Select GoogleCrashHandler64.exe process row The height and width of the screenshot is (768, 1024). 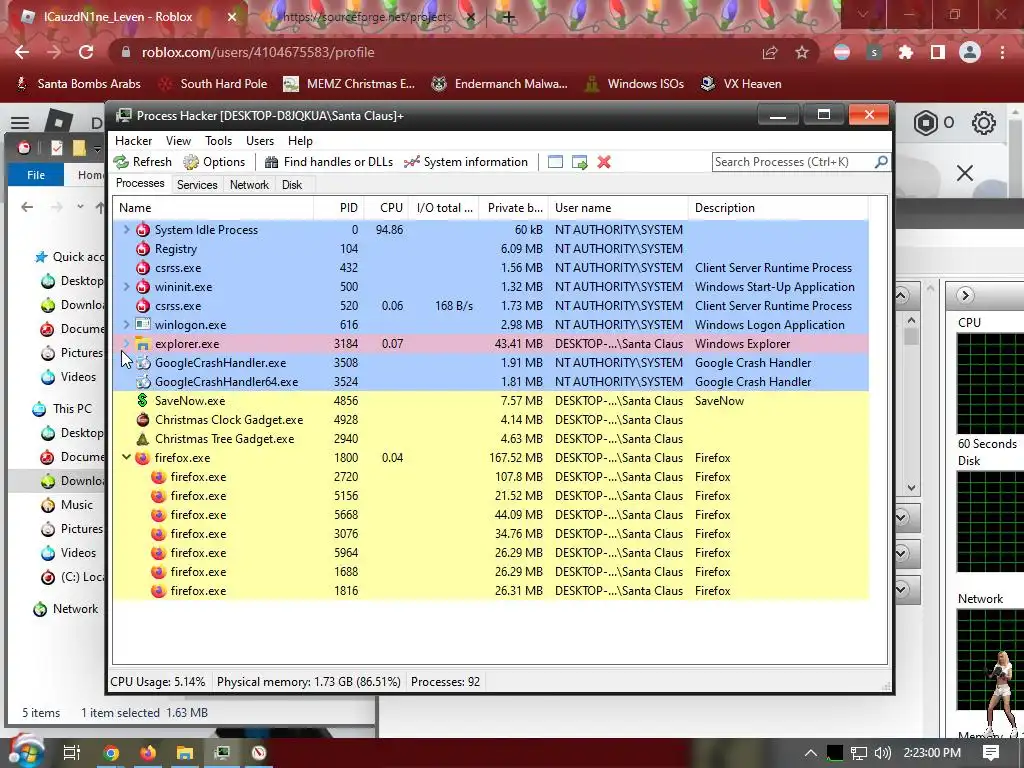pos(490,381)
